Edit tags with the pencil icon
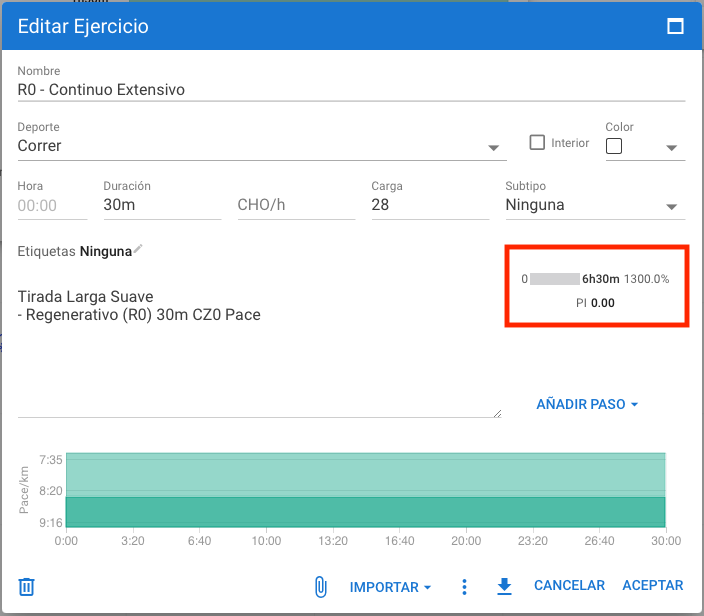Viewport: 704px width, 616px height. pos(139,249)
